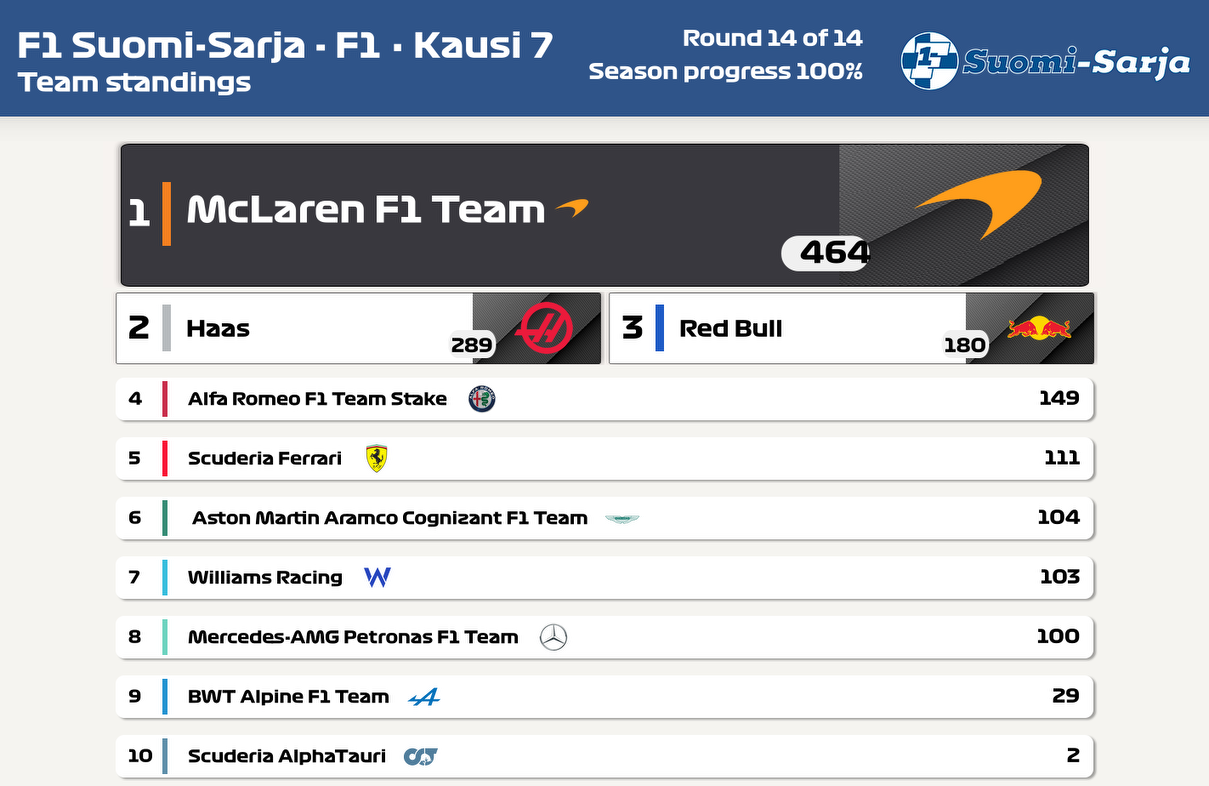Click the Williams W logo
This screenshot has height=786, width=1209.
[x=377, y=577]
